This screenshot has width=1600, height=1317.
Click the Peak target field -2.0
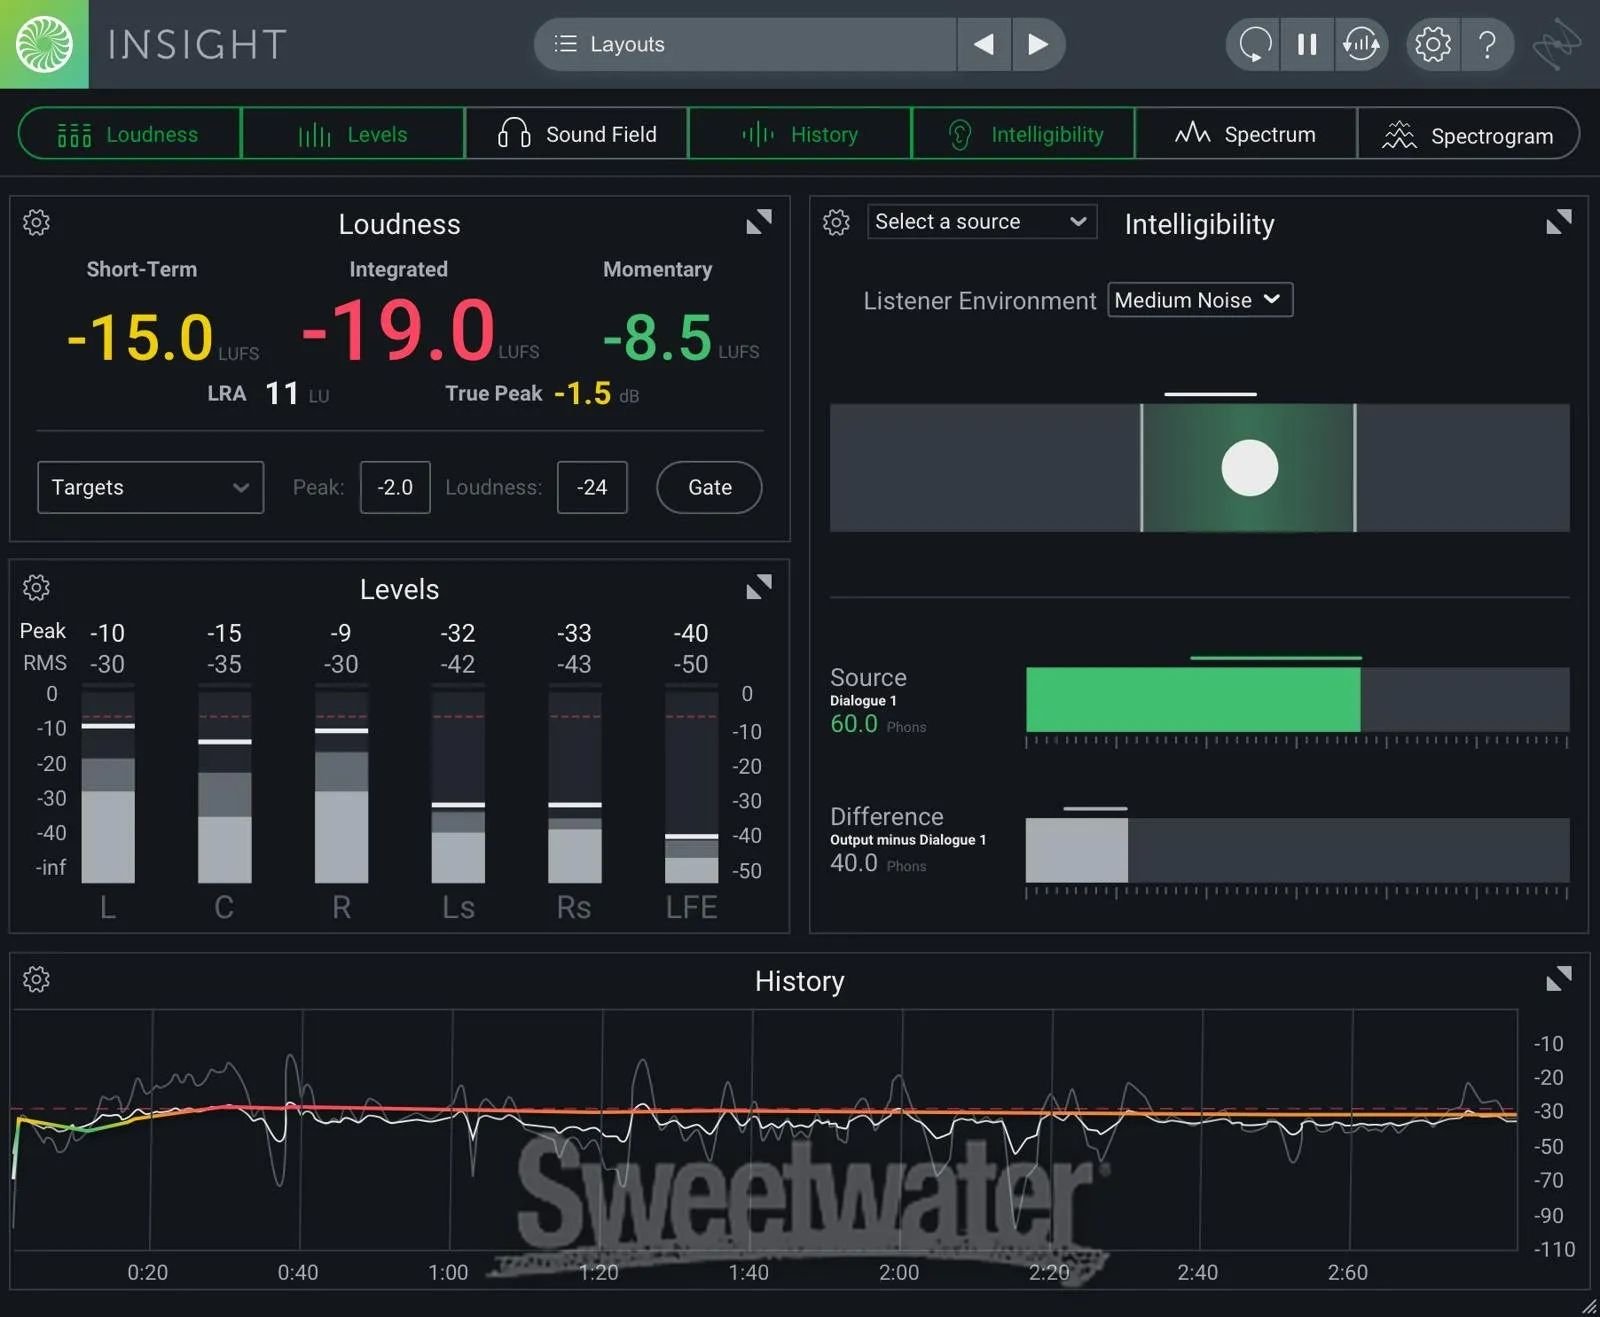tap(395, 487)
